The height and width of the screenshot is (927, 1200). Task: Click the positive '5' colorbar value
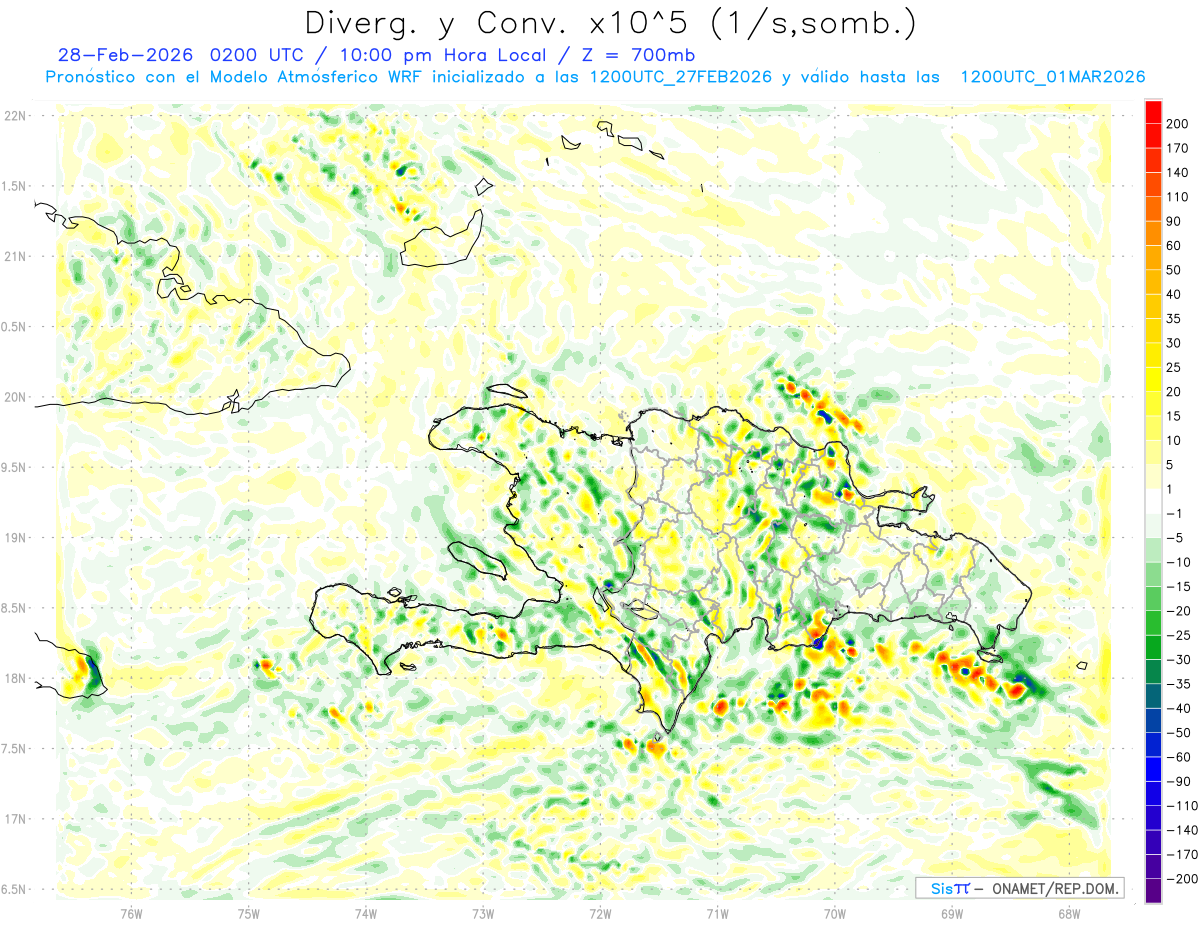tap(1171, 465)
